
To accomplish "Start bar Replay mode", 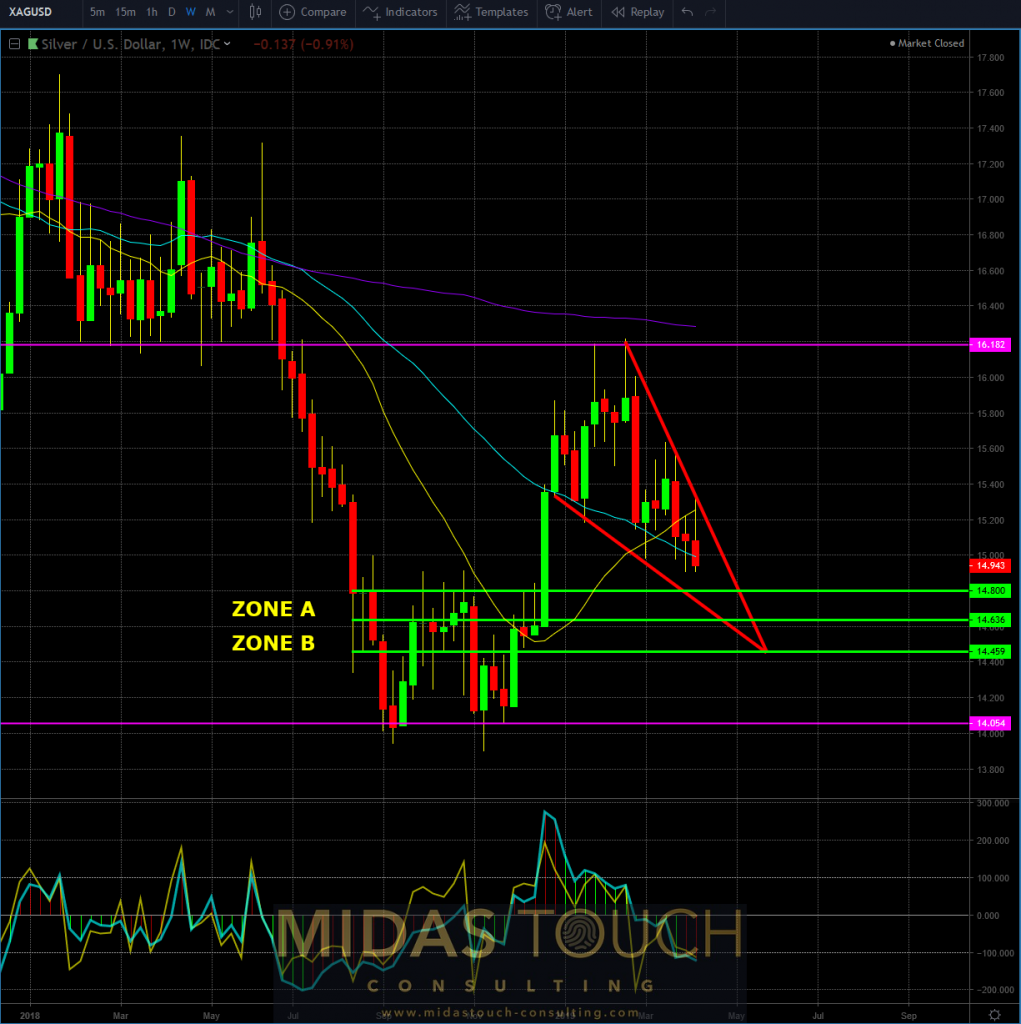I will click(x=637, y=12).
